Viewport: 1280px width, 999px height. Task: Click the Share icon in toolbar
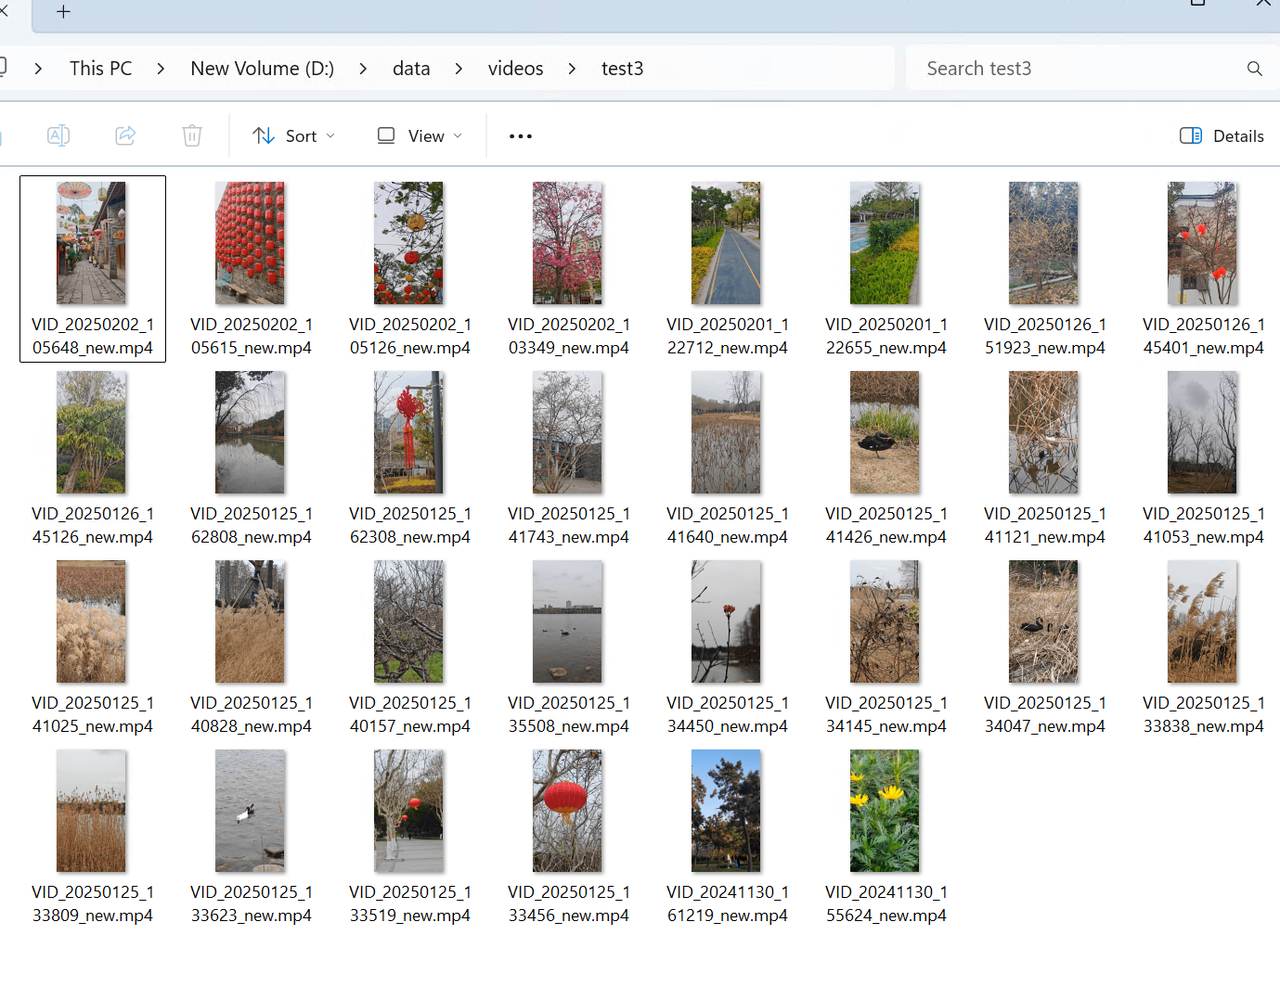[125, 135]
